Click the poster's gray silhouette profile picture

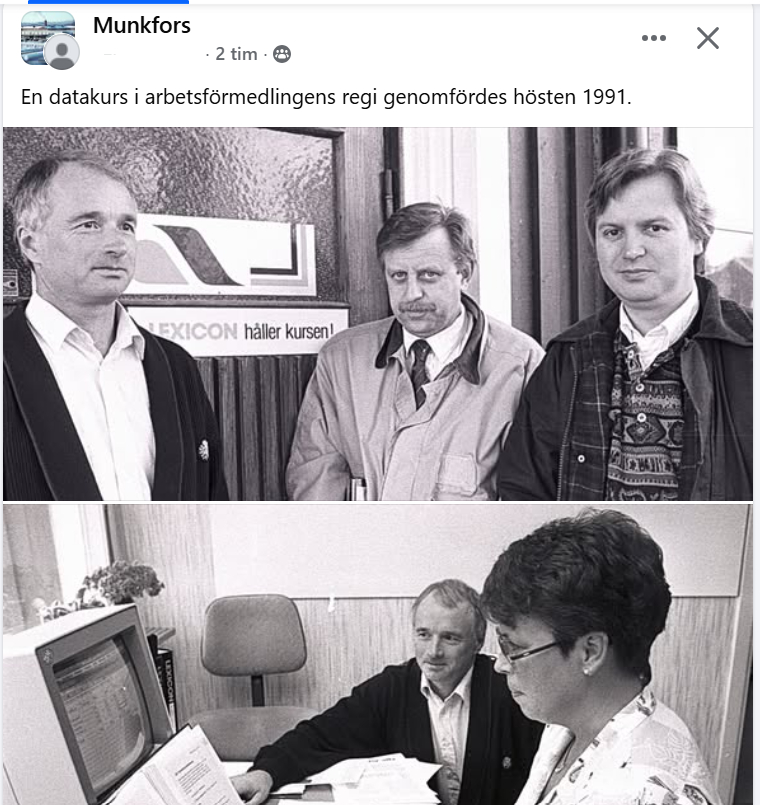pyautogui.click(x=62, y=52)
